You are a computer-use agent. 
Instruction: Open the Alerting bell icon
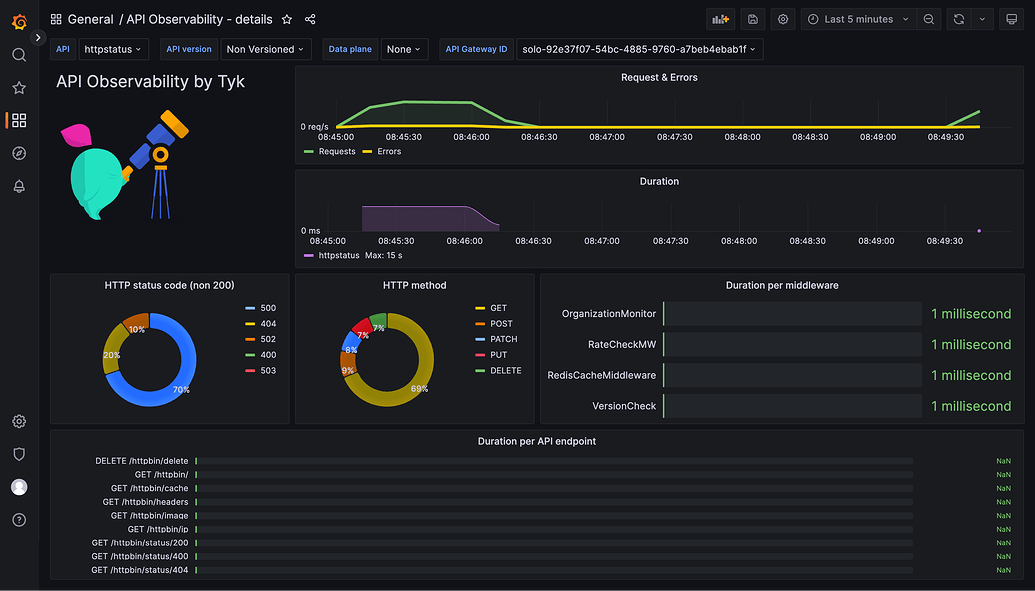[x=18, y=186]
